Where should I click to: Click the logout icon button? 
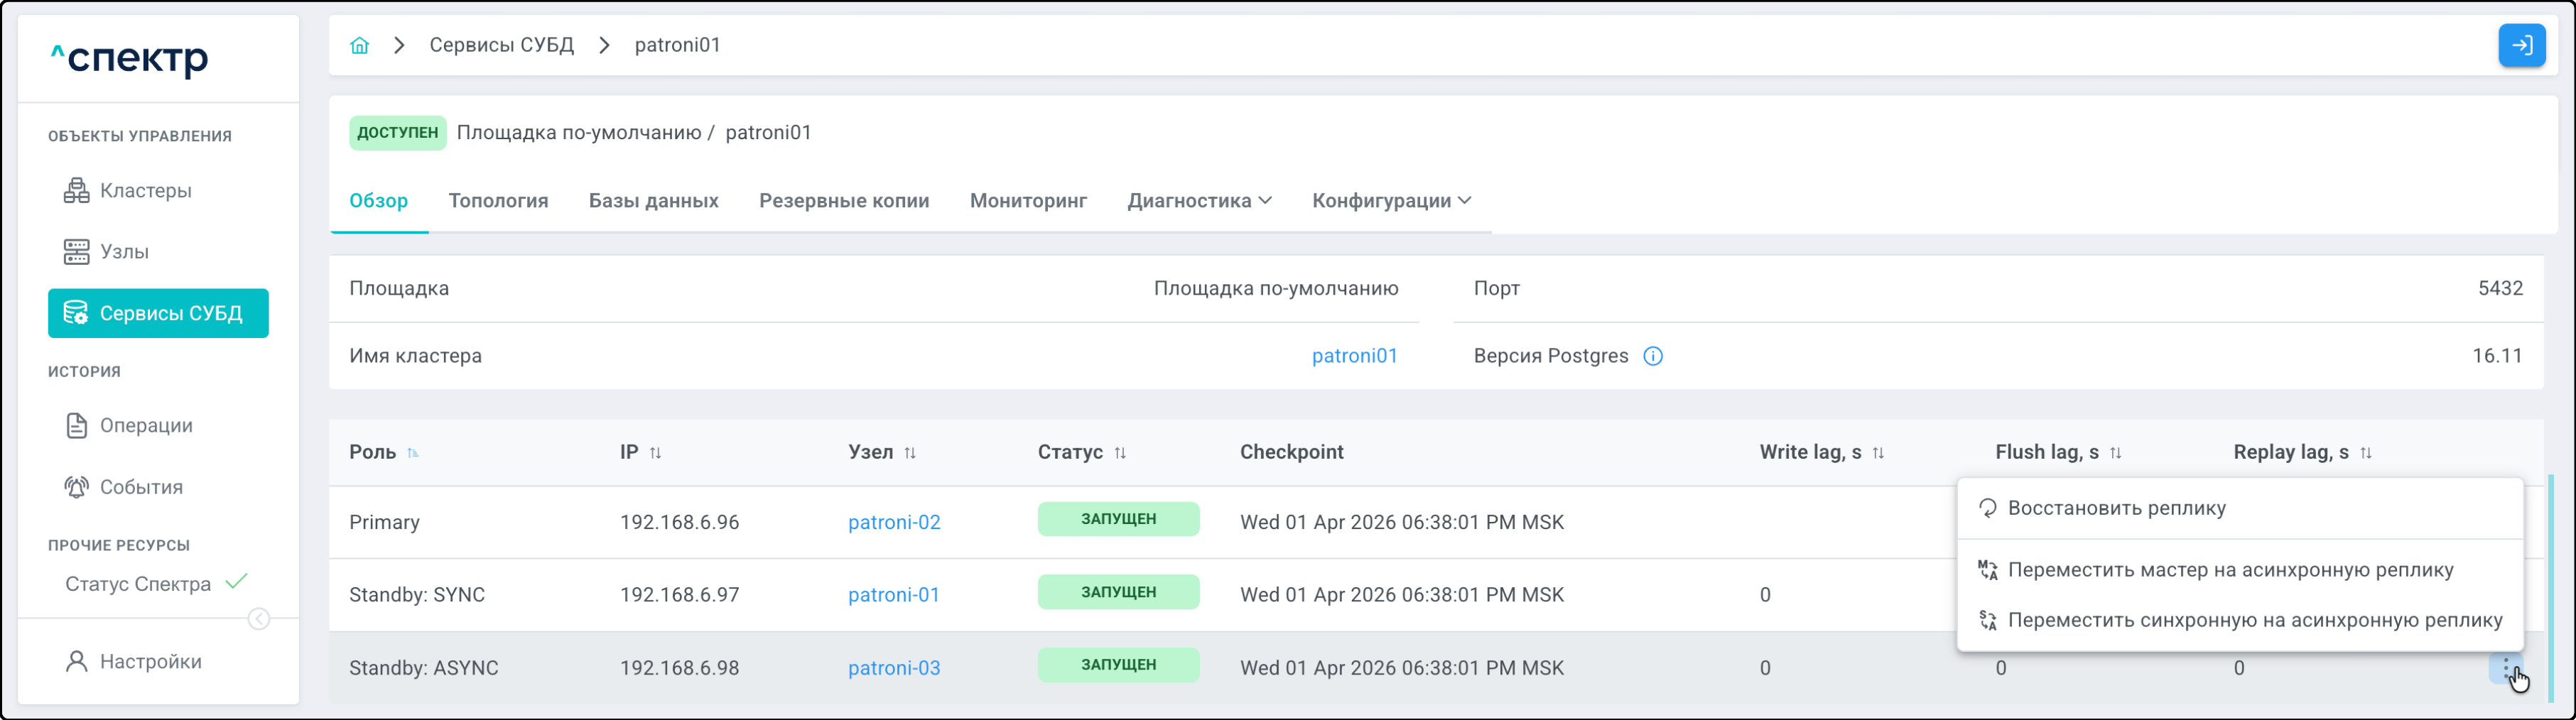[2521, 45]
